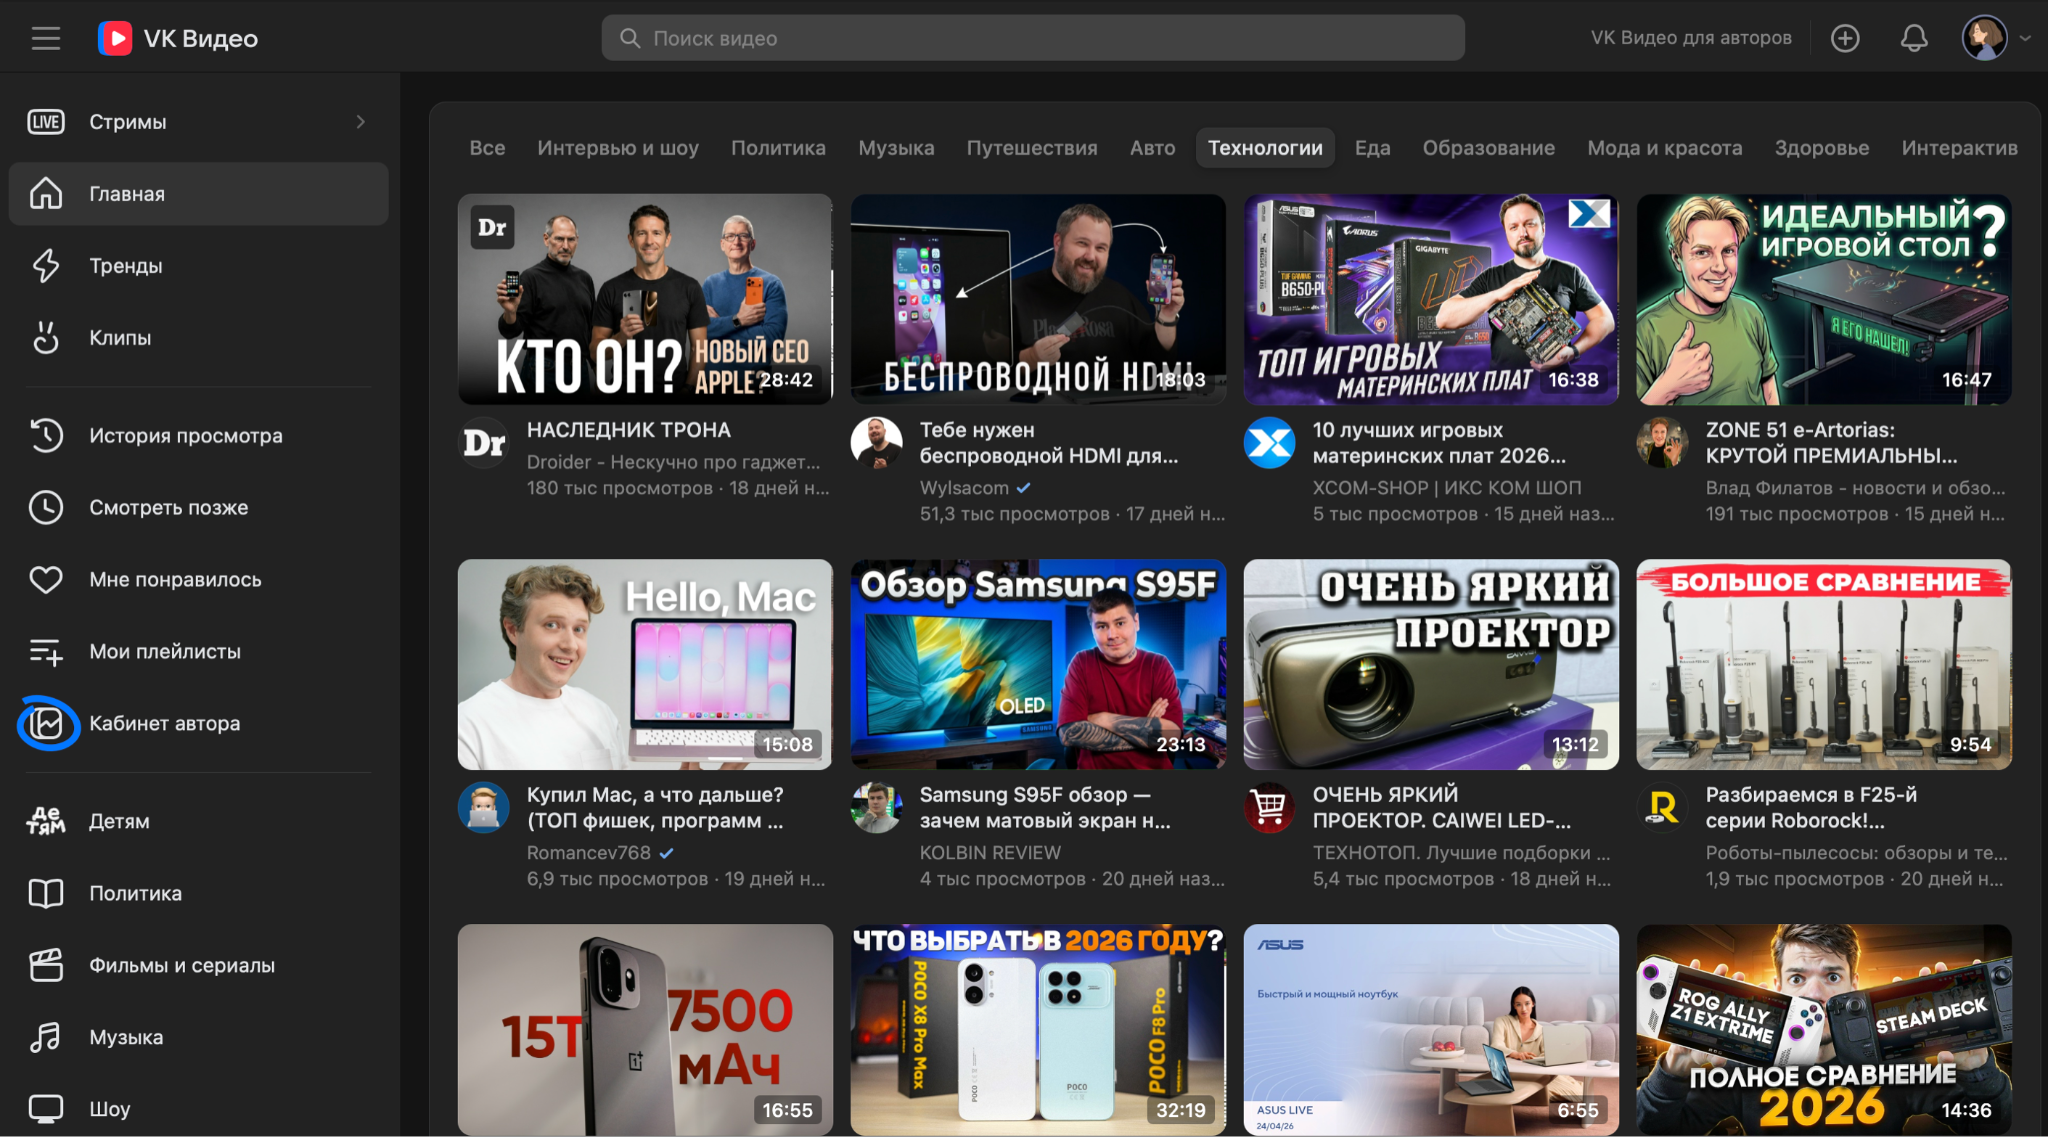2048x1142 pixels.
Task: Open the Wylsacom channel avatar
Action: point(877,443)
